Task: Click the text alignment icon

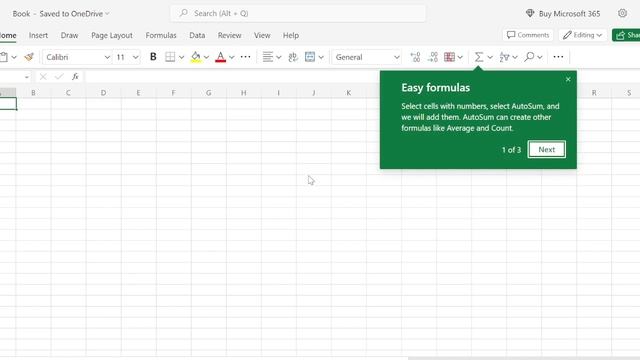Action: (268, 57)
